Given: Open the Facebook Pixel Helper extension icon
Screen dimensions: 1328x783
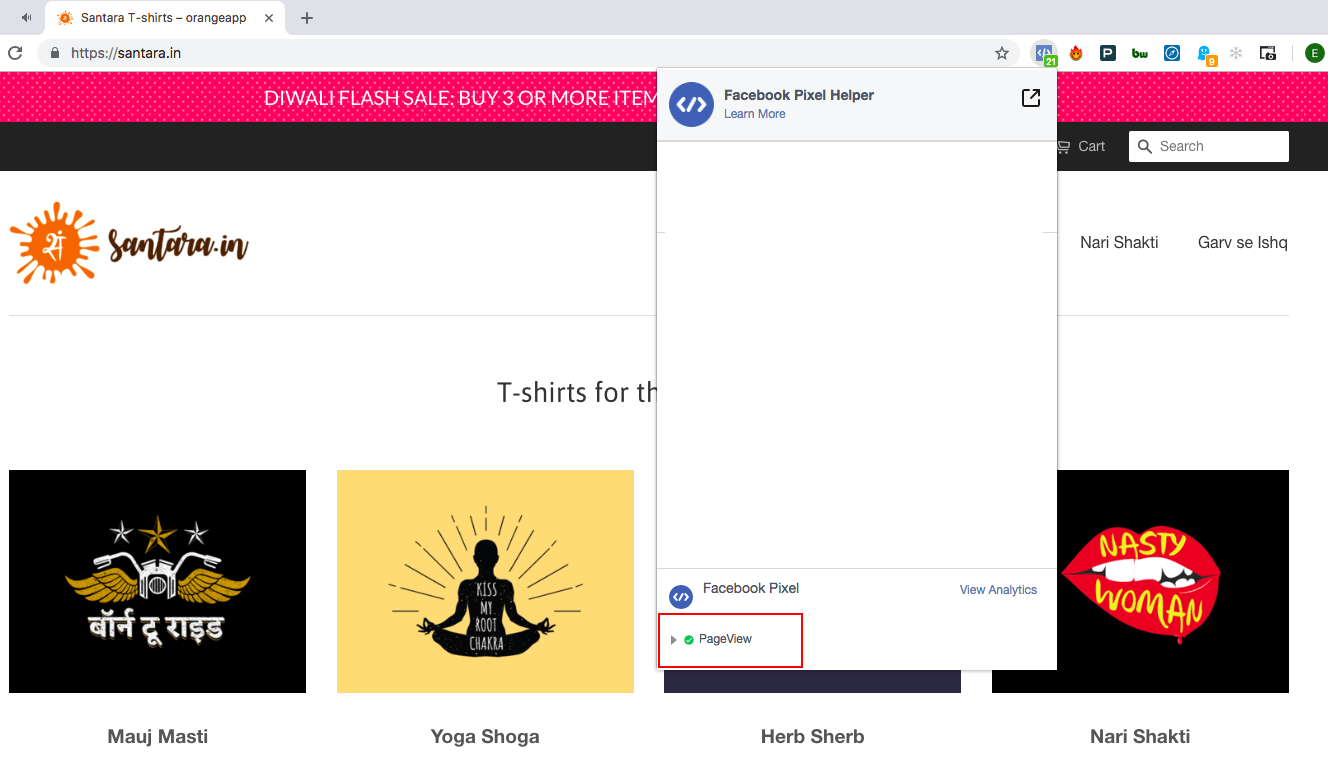Looking at the screenshot, I should 1044,52.
